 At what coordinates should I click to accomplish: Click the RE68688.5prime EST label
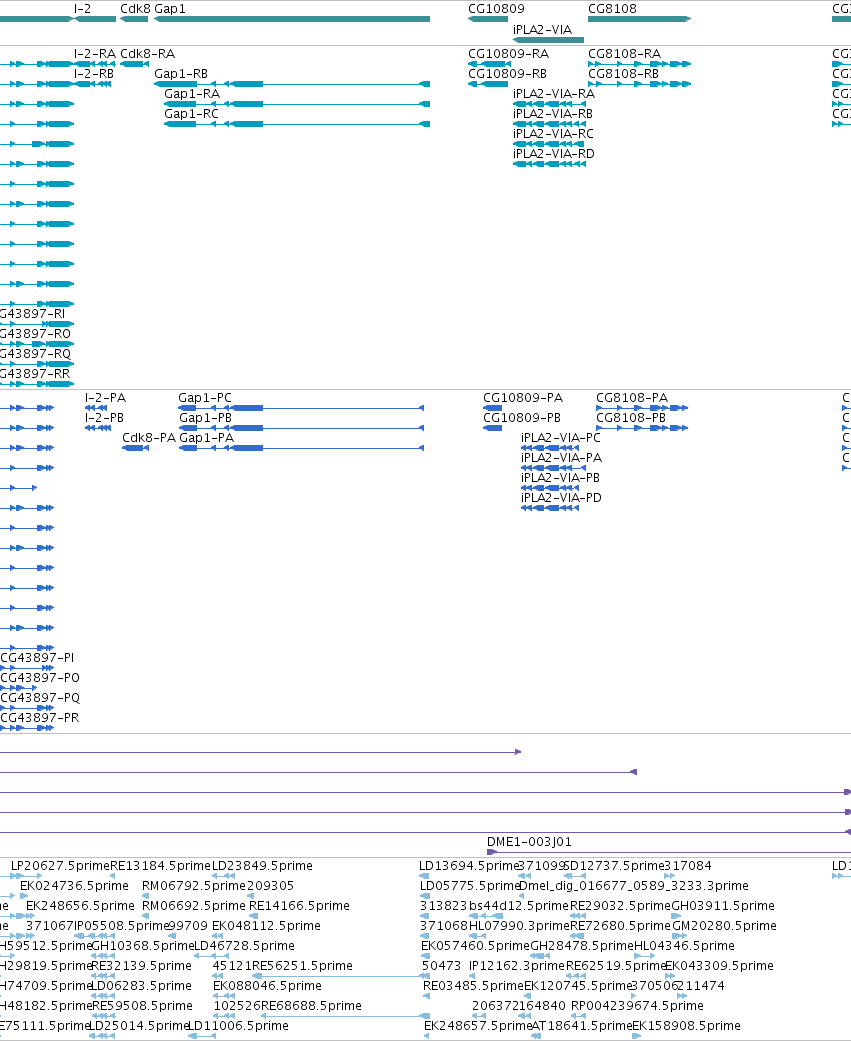(x=311, y=1005)
